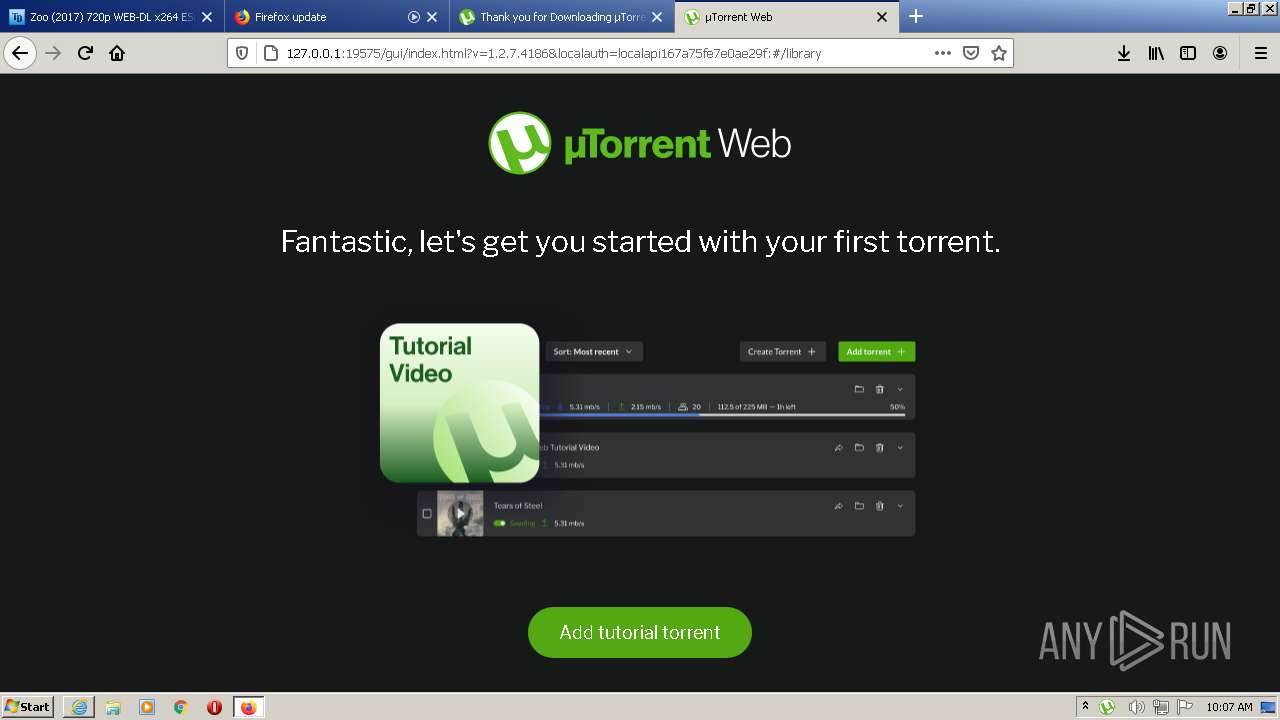Reload the page with the refresh icon
The width and height of the screenshot is (1280, 720).
pyautogui.click(x=85, y=53)
